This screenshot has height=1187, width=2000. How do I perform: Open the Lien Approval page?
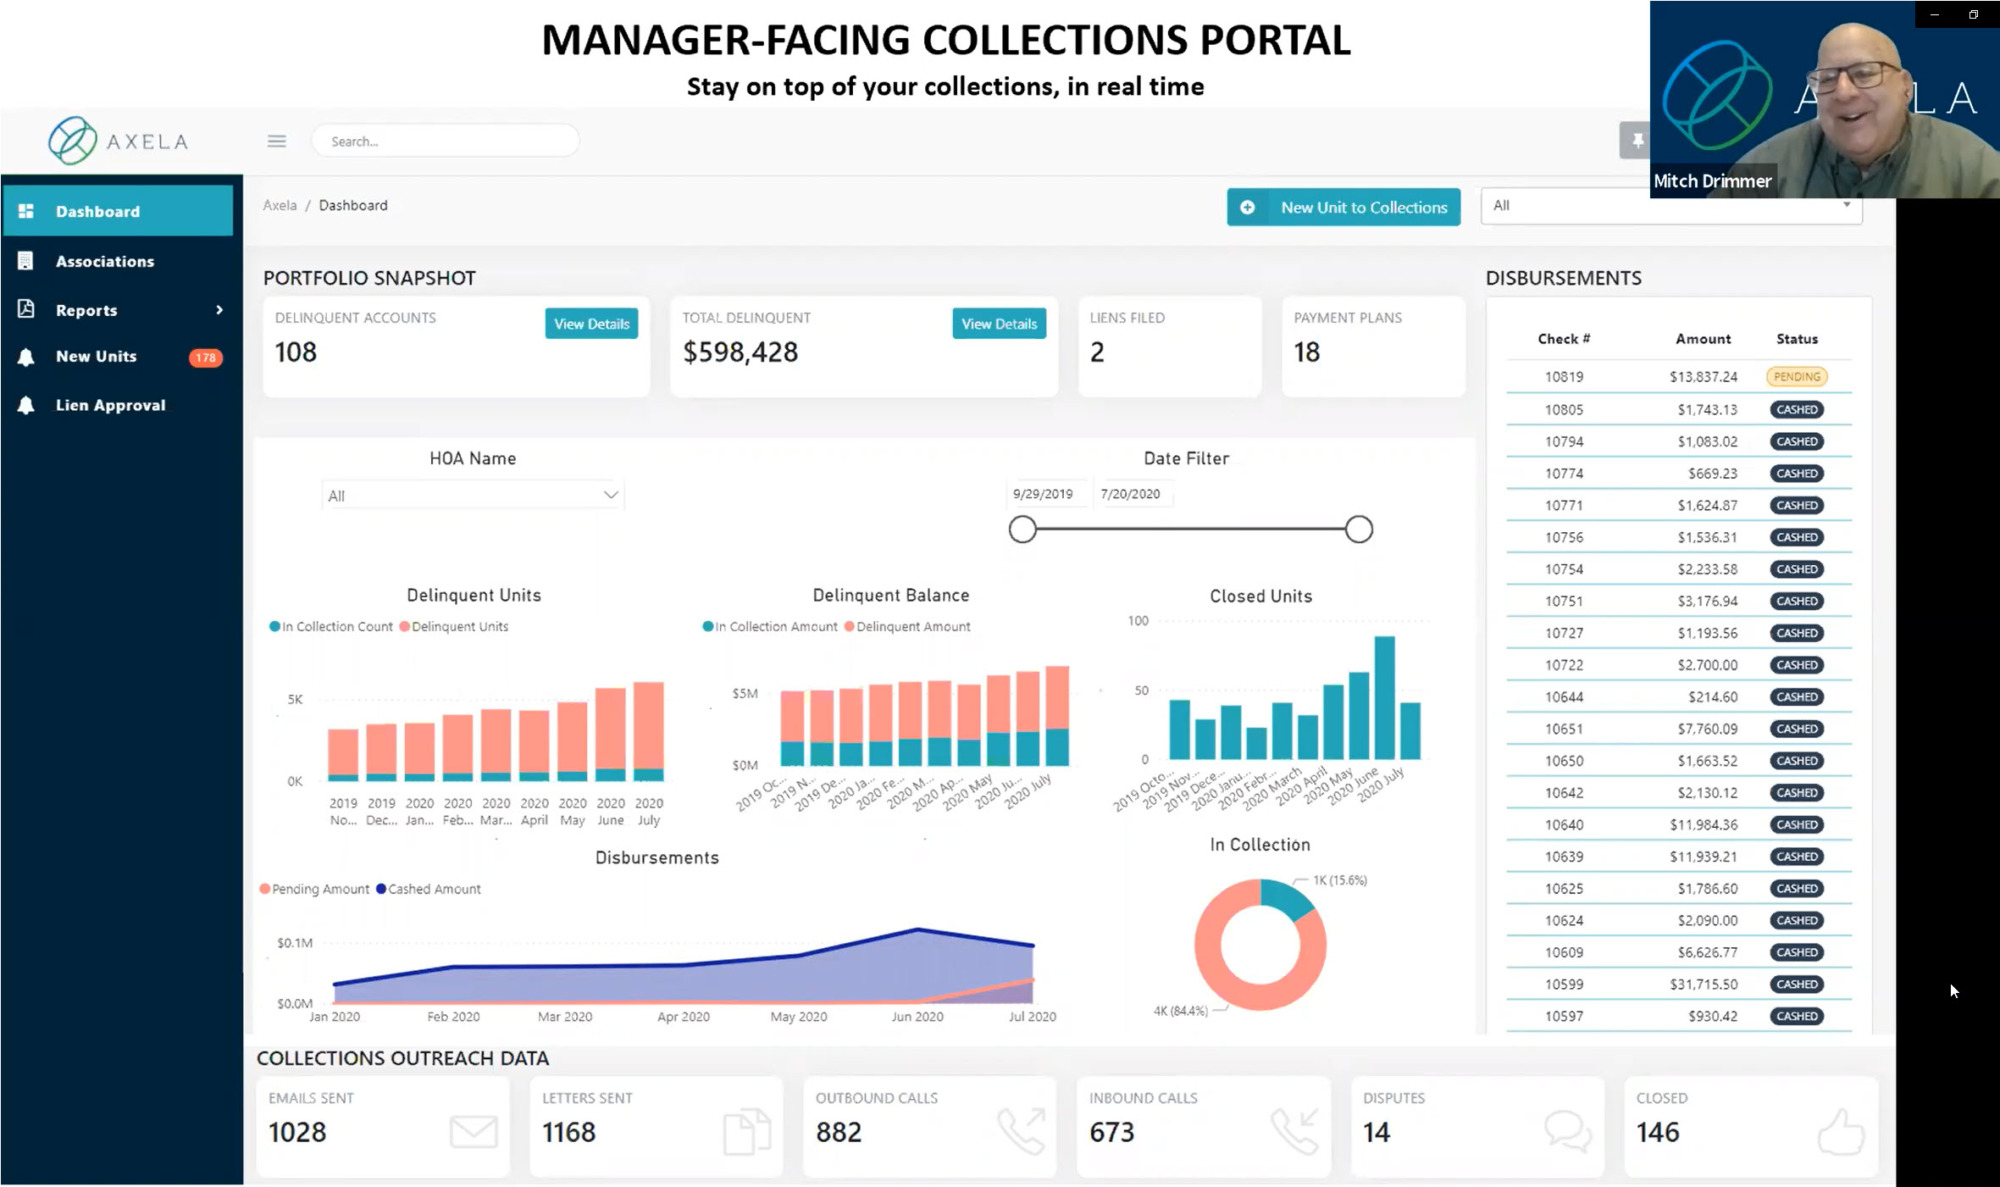(x=110, y=405)
